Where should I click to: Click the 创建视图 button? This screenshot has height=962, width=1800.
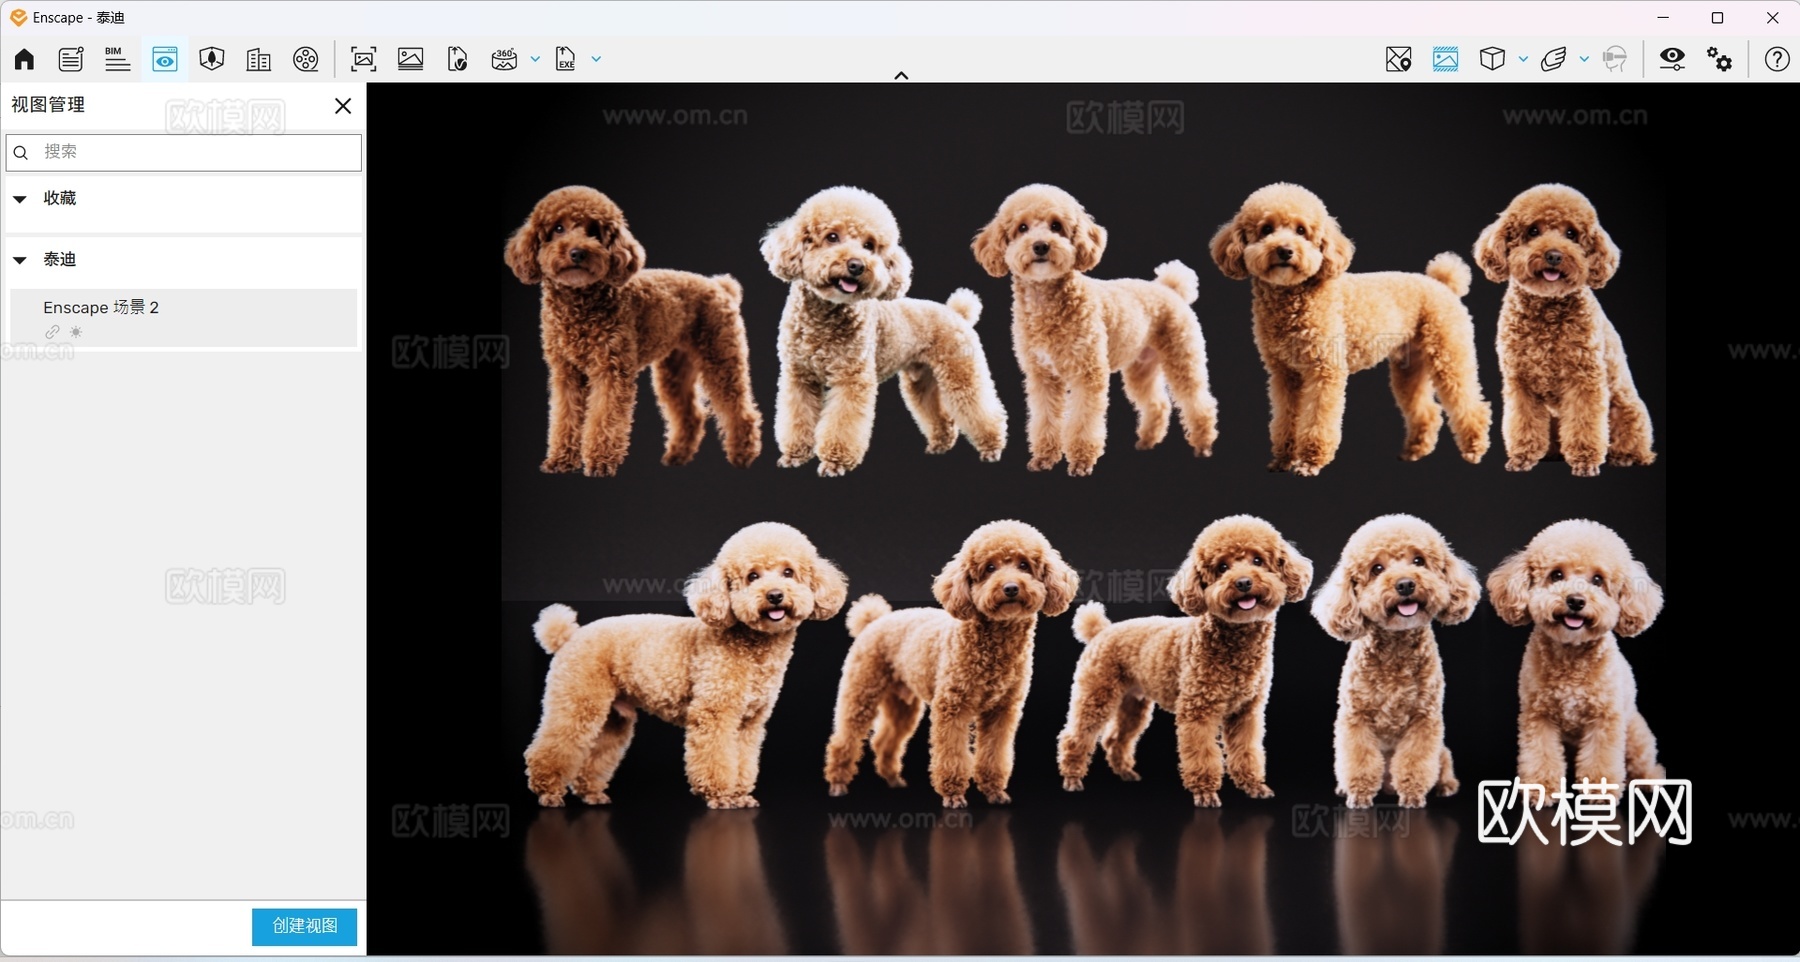304,926
